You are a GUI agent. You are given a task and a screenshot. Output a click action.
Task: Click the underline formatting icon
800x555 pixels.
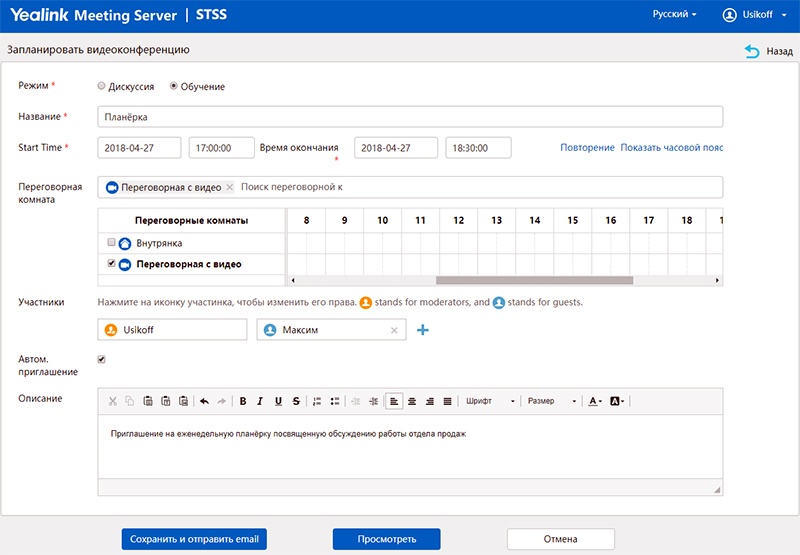[x=278, y=401]
